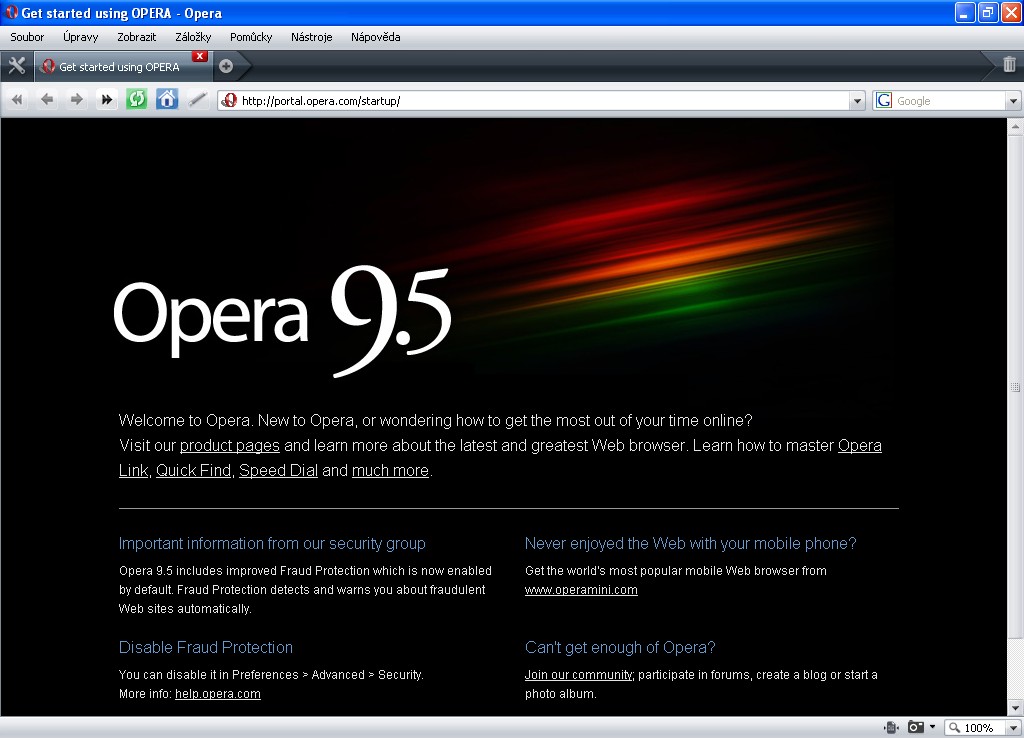Go back with the Back arrow
The width and height of the screenshot is (1024, 738).
47,100
